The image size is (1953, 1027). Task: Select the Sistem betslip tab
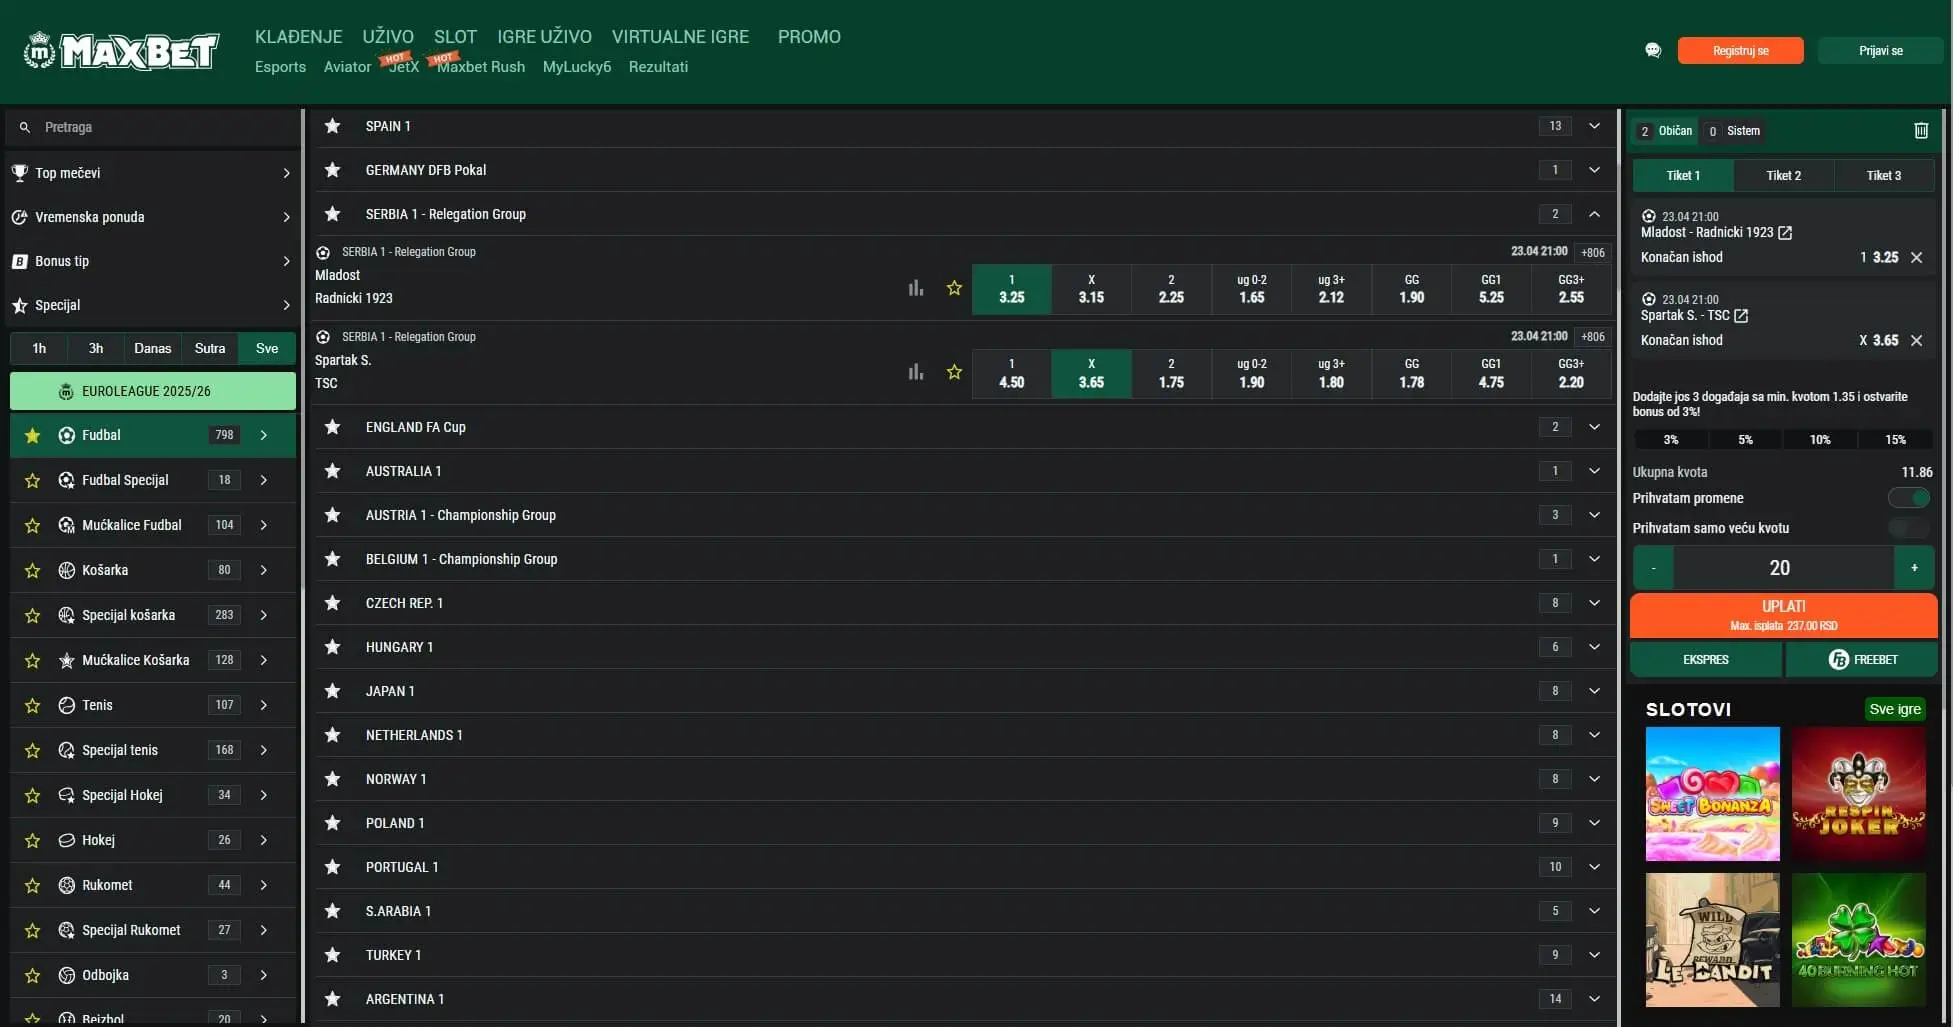point(1734,131)
